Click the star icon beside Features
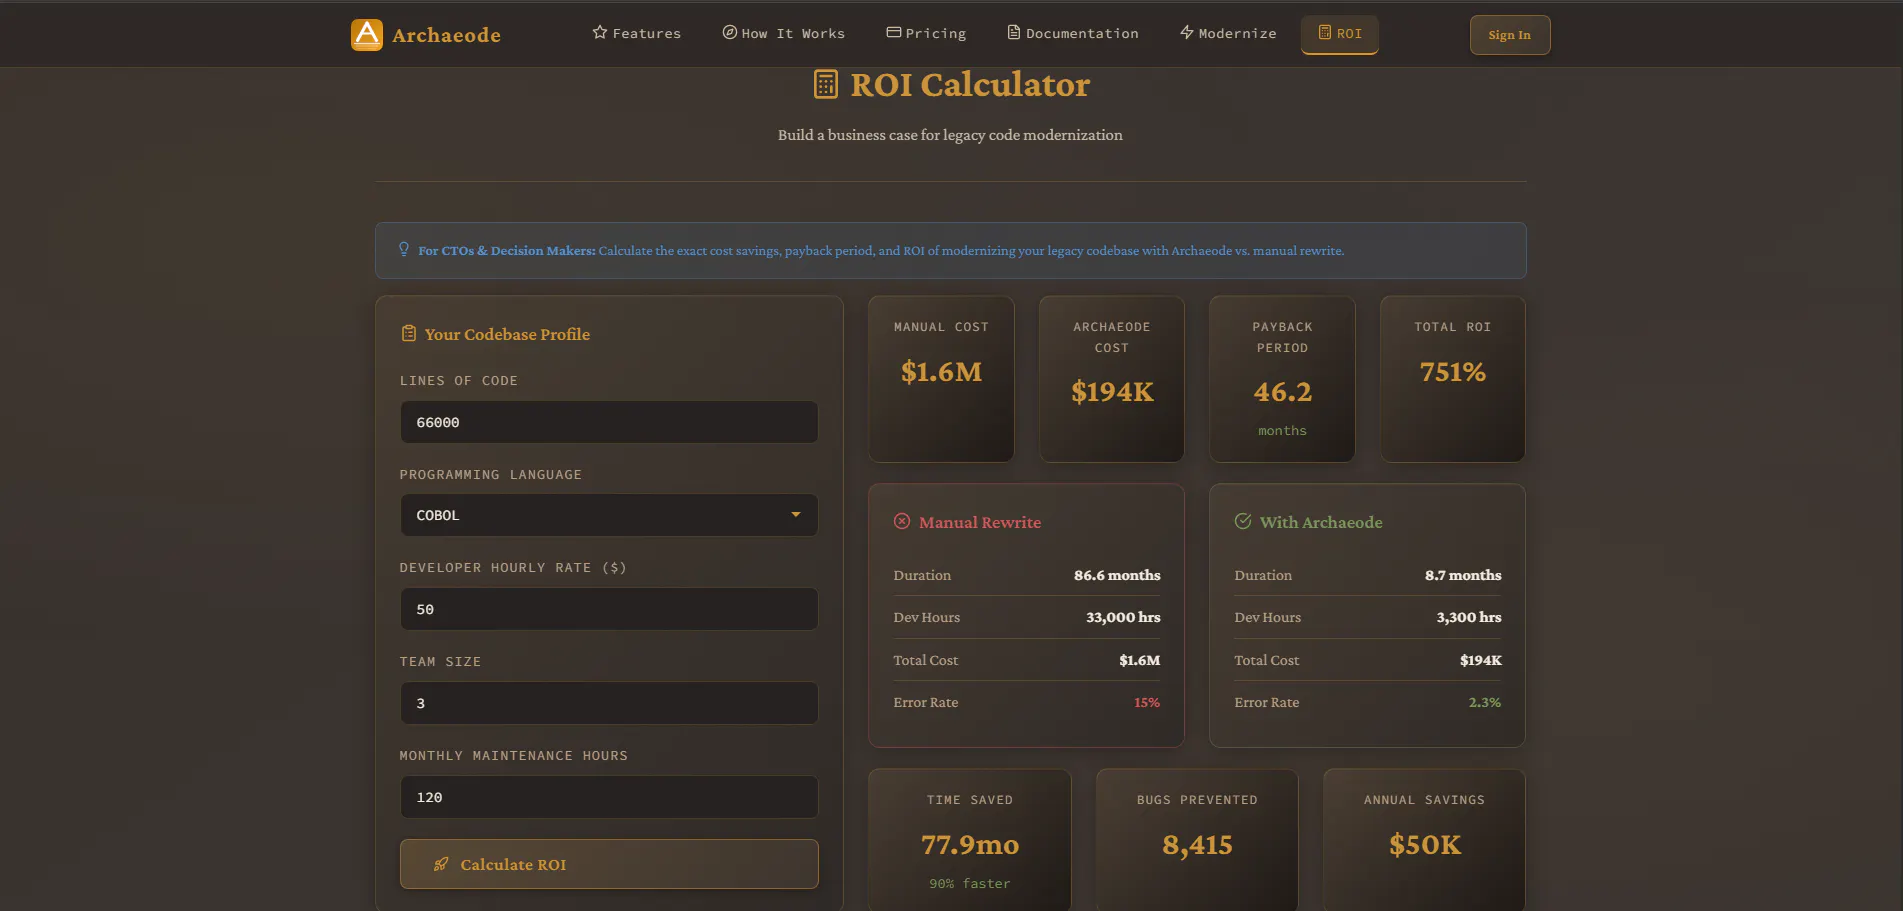1903x911 pixels. pyautogui.click(x=599, y=32)
